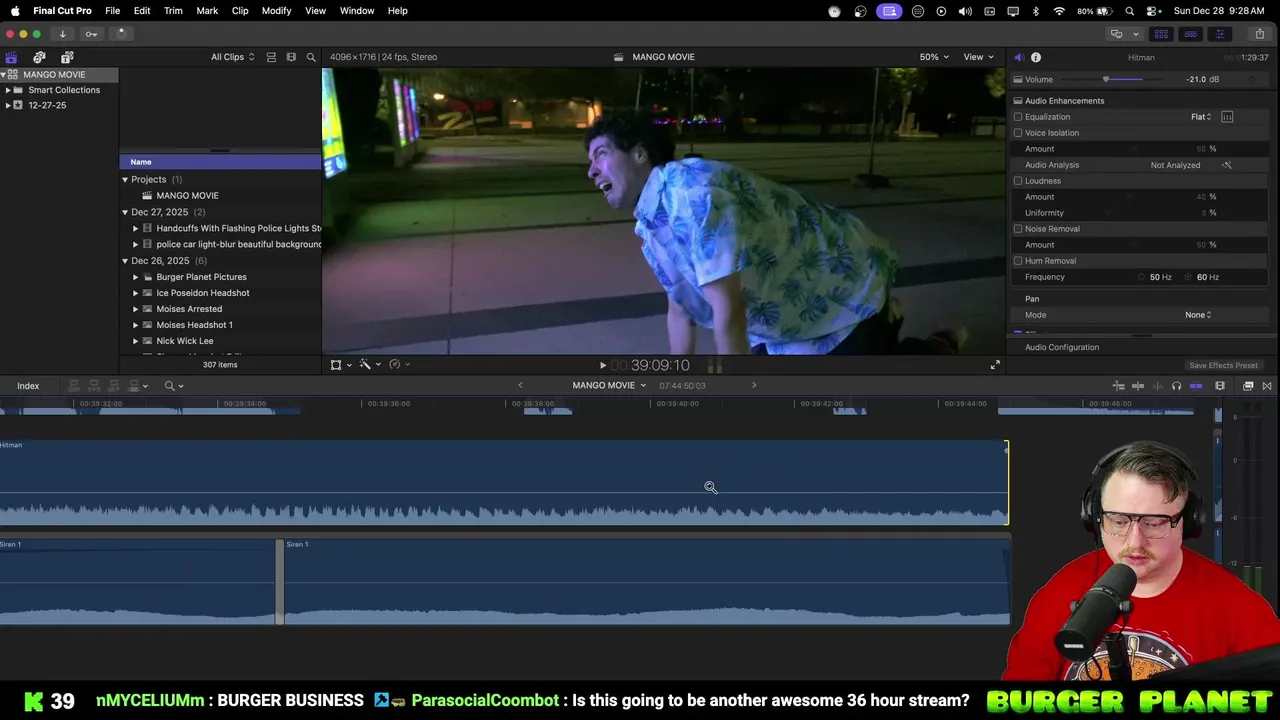Image resolution: width=1280 pixels, height=720 pixels.
Task: Show the Transitions browser
Action: click(1267, 386)
